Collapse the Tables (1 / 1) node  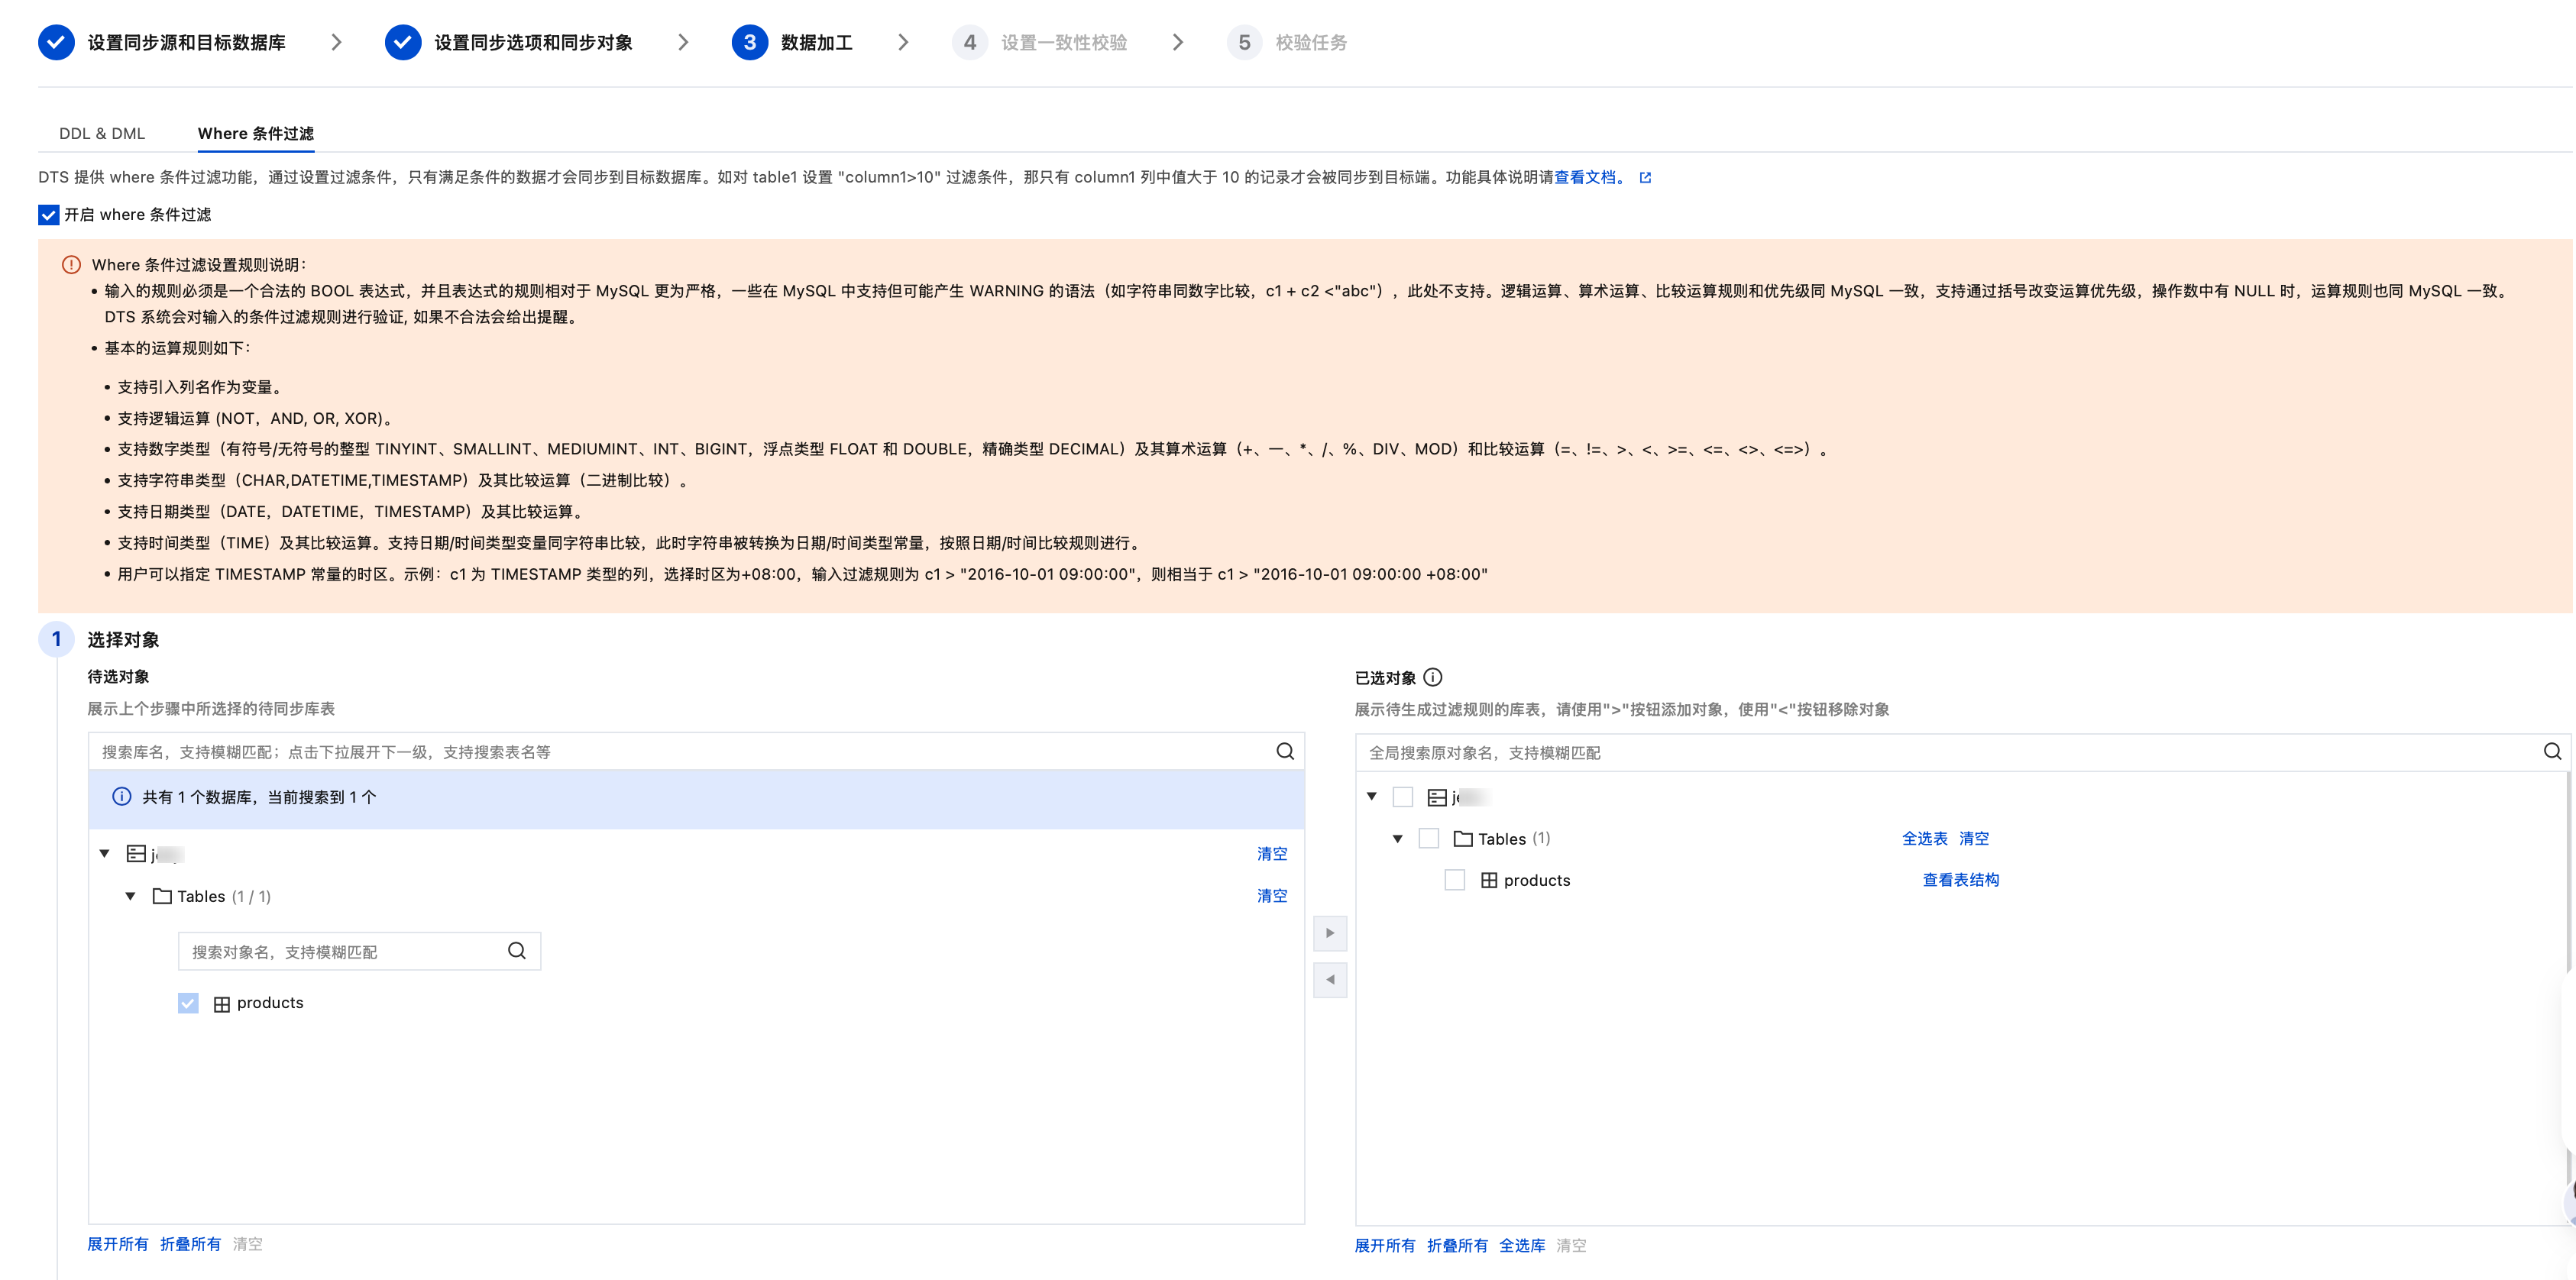(x=130, y=896)
